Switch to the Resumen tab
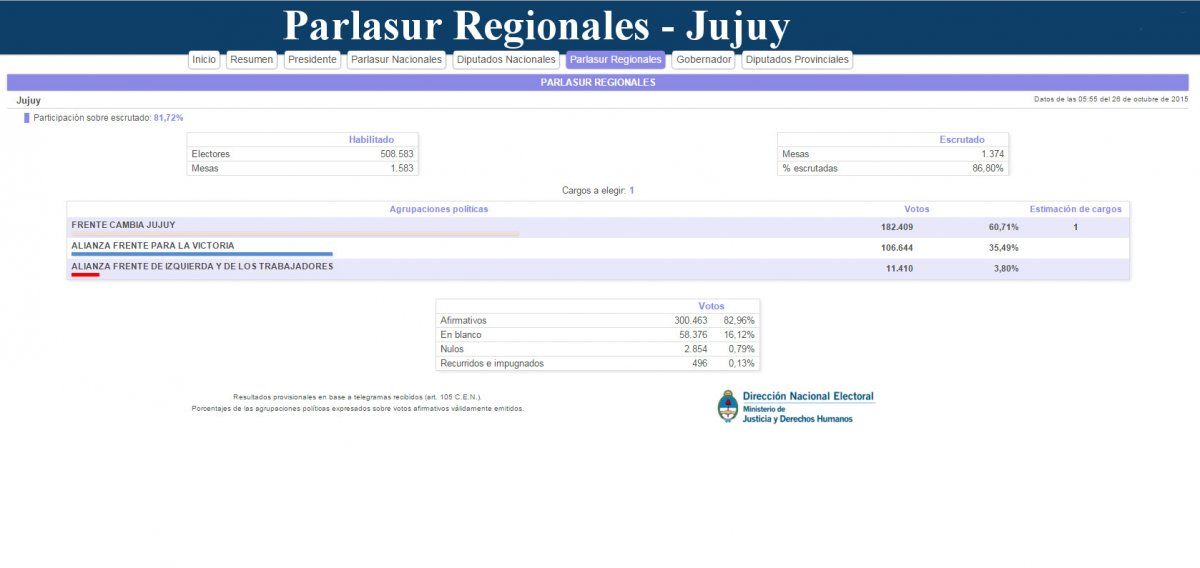The width and height of the screenshot is (1200, 568). click(251, 60)
